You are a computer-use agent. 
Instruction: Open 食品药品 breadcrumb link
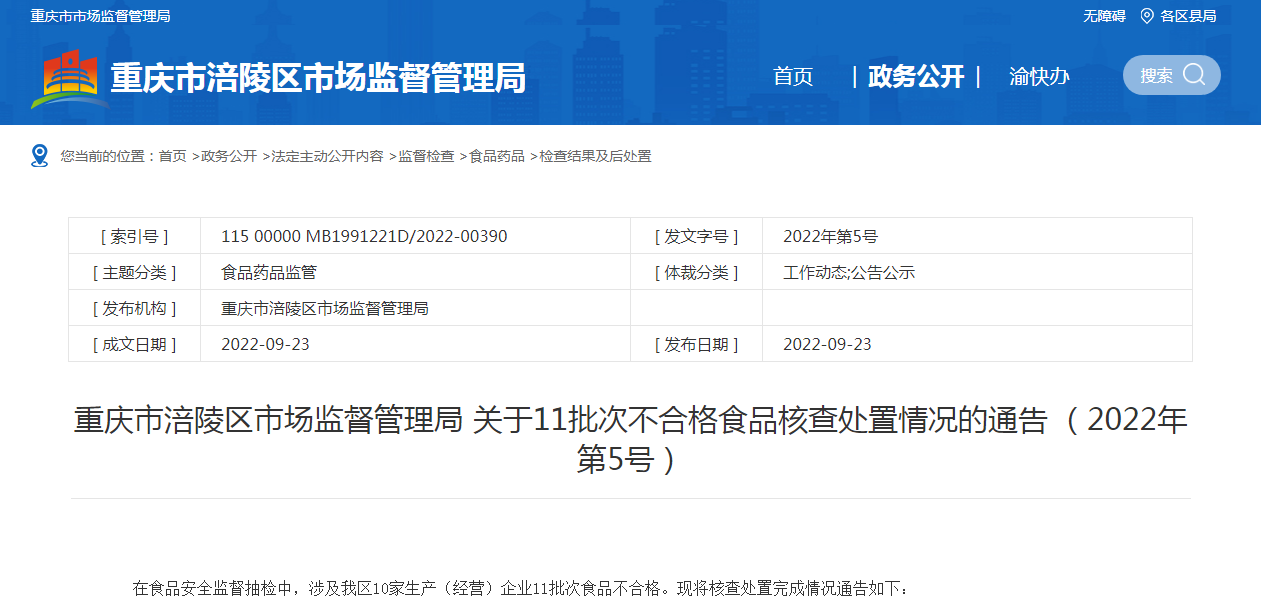(497, 156)
